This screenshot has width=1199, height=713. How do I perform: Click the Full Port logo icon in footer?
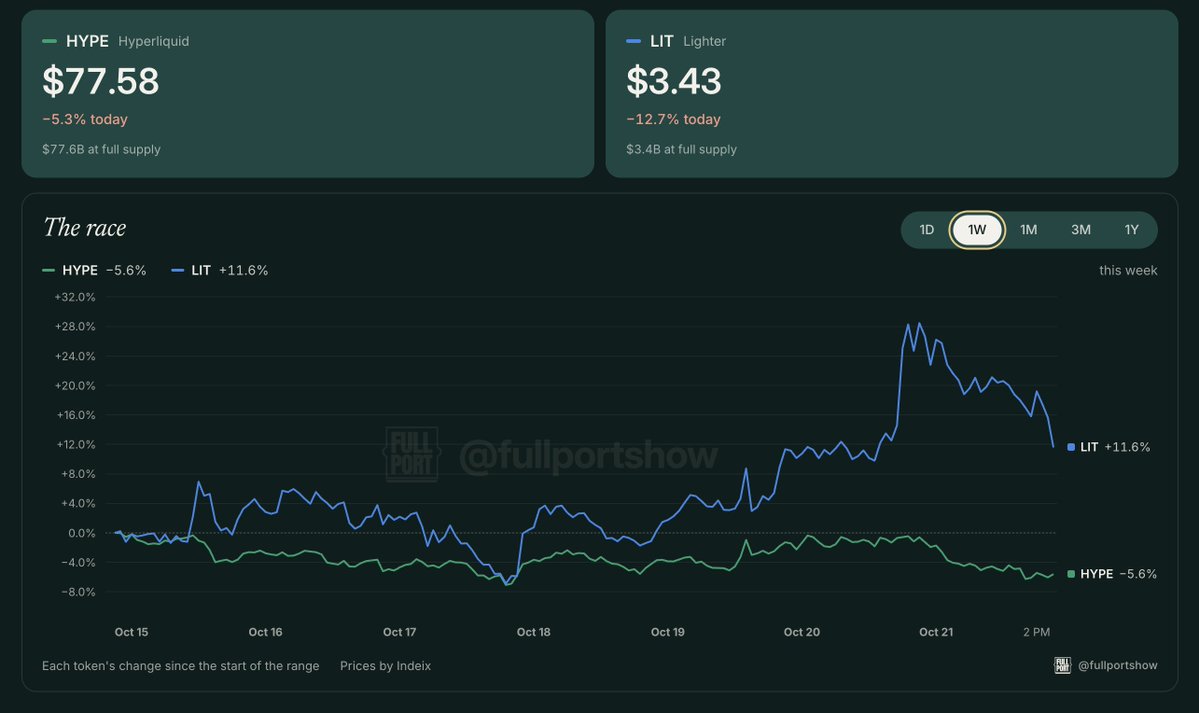click(1062, 666)
